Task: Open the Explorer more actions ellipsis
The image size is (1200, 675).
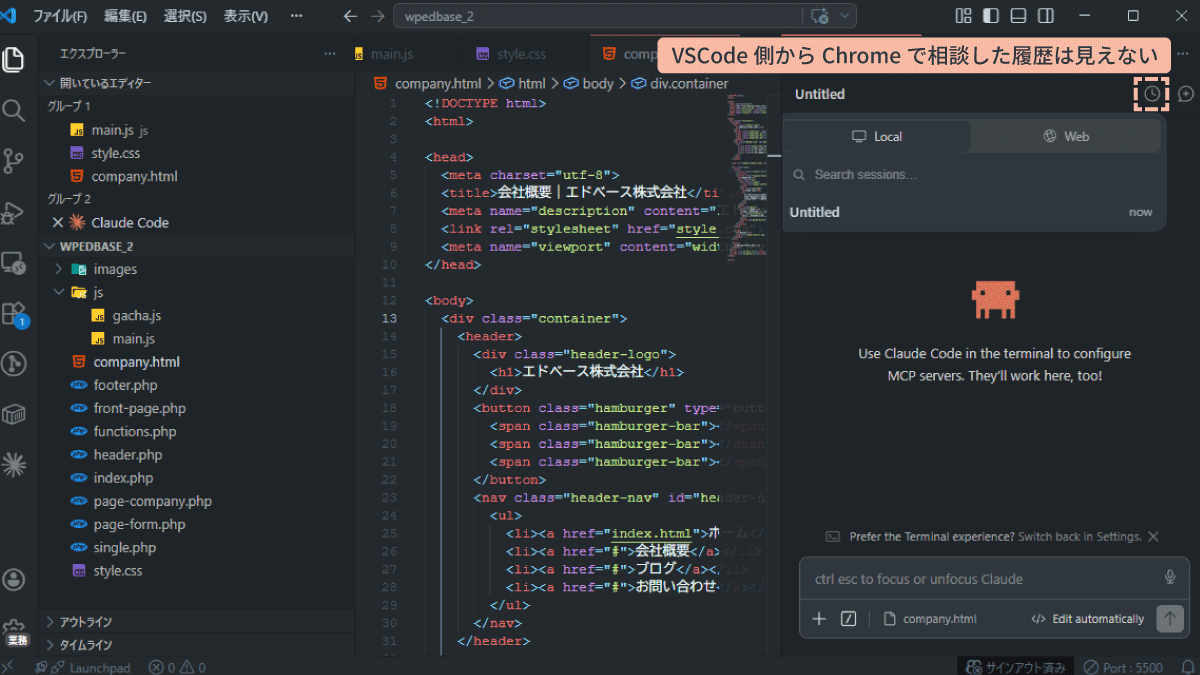Action: point(330,54)
